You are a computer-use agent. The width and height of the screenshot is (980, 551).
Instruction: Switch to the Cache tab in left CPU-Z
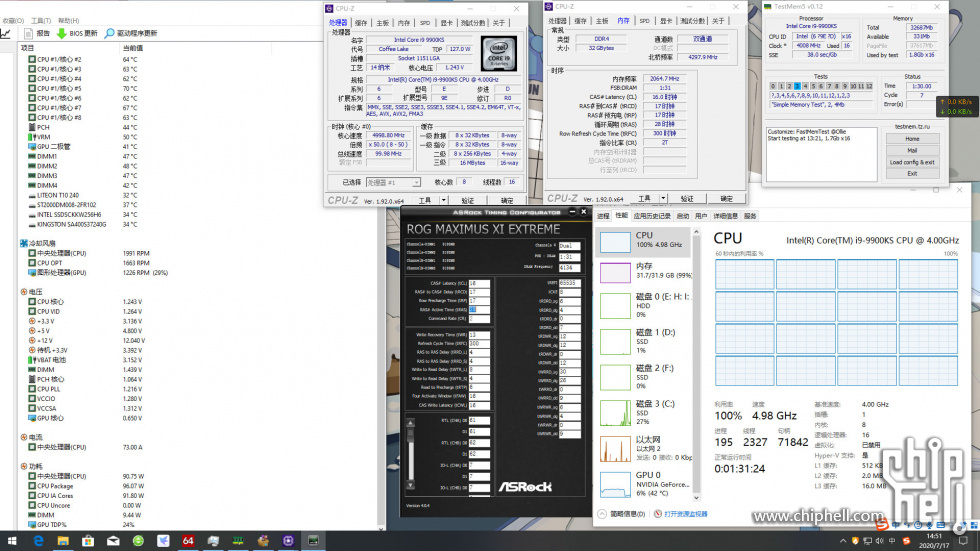361,23
